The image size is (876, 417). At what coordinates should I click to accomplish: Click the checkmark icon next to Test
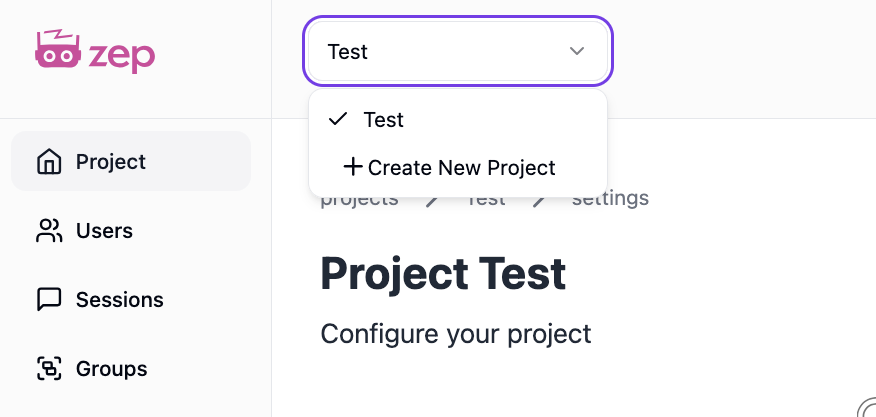pyautogui.click(x=338, y=119)
